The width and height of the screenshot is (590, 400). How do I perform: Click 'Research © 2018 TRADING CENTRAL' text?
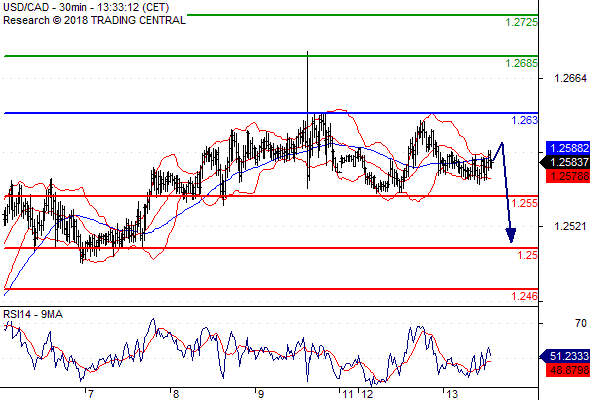[x=94, y=20]
